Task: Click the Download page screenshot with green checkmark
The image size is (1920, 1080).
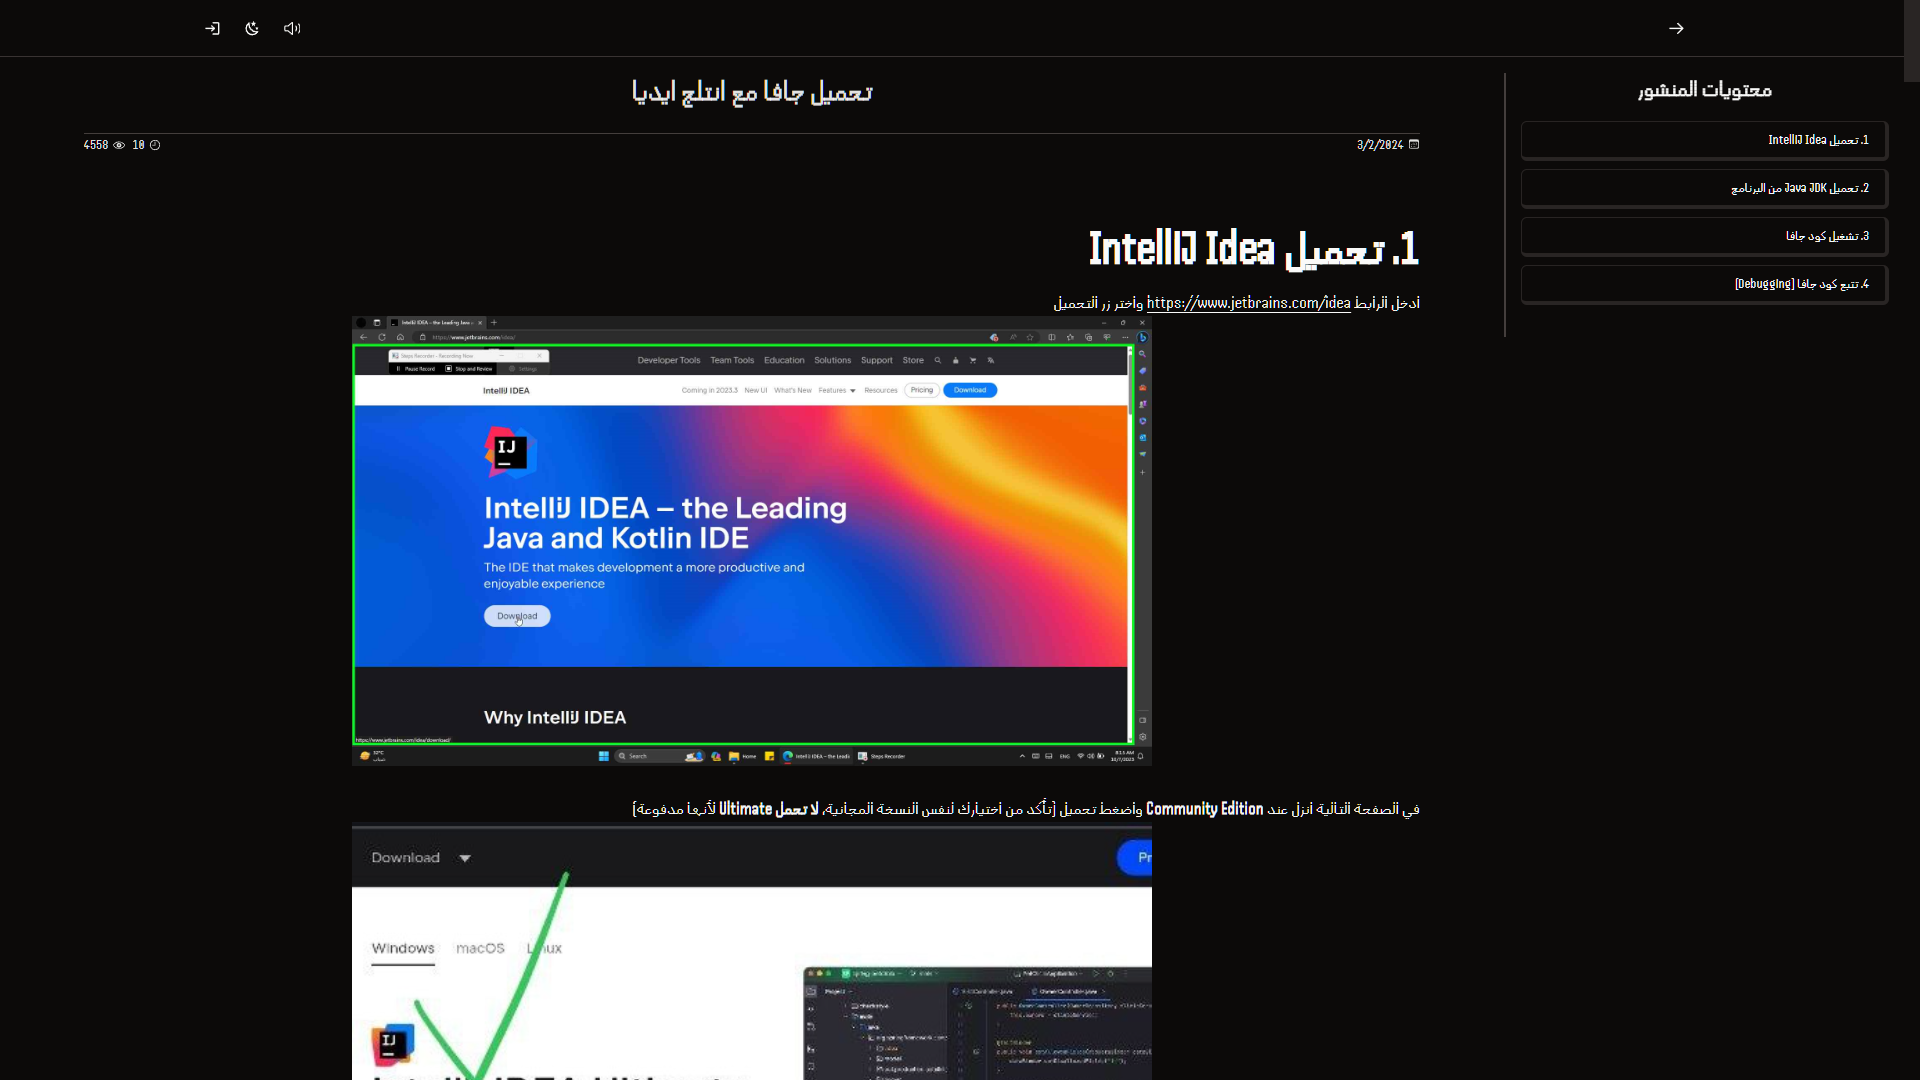Action: click(752, 951)
